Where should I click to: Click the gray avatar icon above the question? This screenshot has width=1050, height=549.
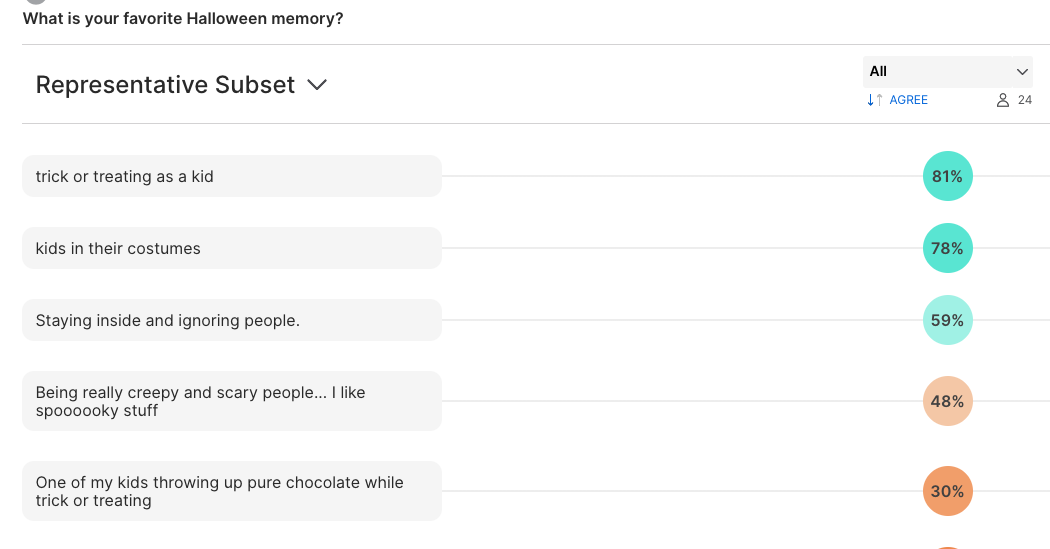pos(36,2)
